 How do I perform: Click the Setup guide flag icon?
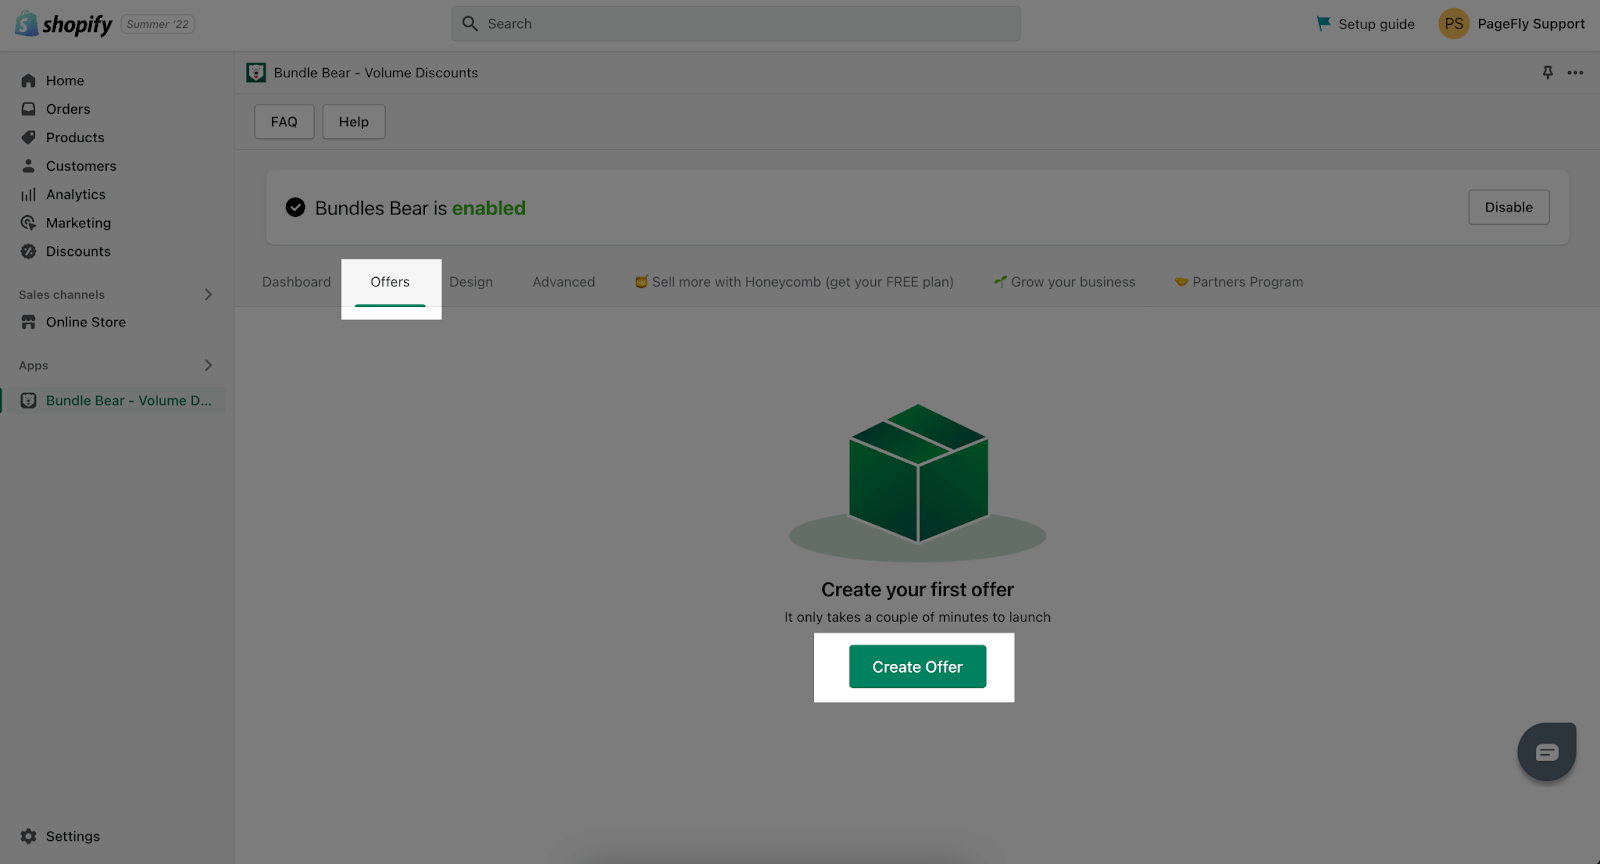coord(1323,24)
